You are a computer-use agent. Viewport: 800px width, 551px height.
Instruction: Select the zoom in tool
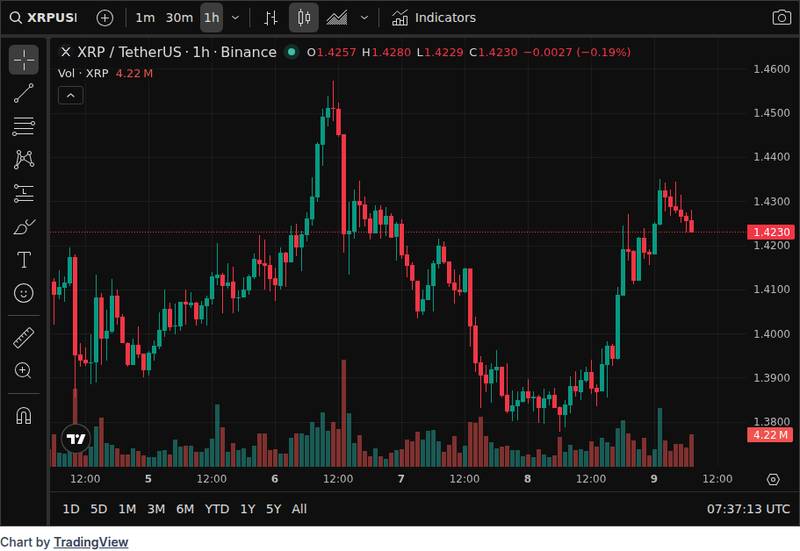24,370
